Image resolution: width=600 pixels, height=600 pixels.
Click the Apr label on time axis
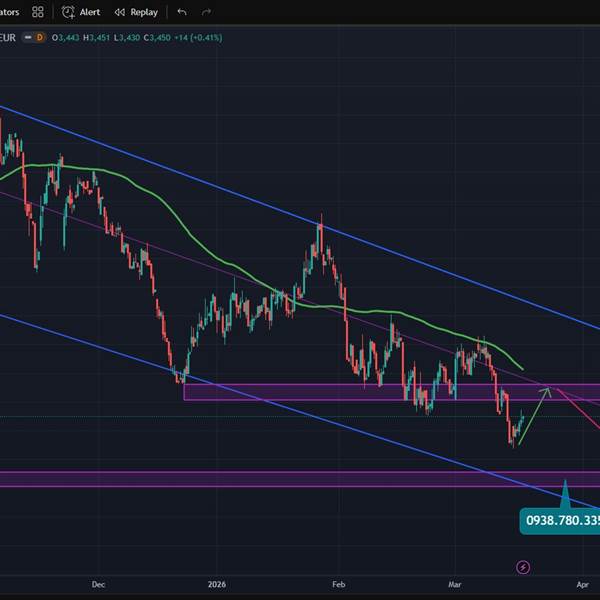[582, 584]
